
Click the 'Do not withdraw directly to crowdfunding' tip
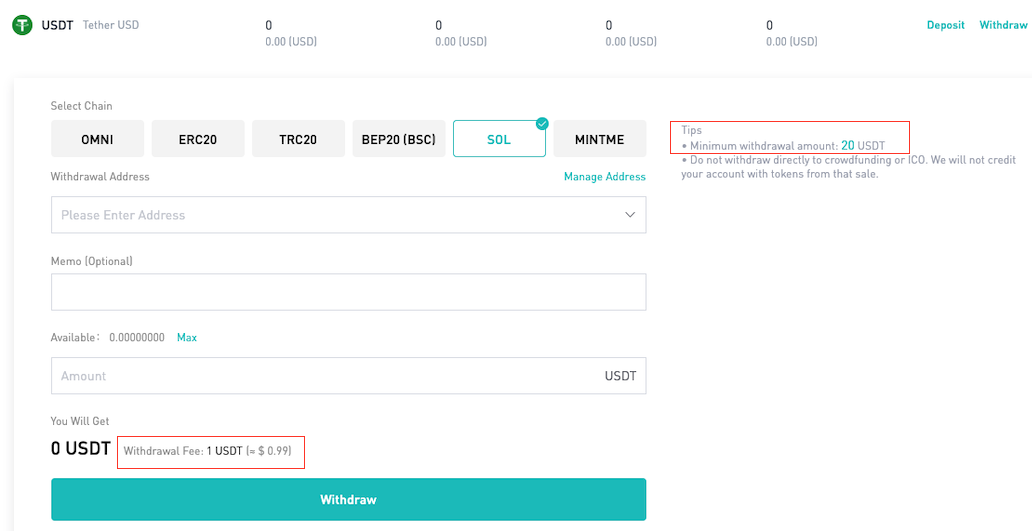pyautogui.click(x=848, y=167)
